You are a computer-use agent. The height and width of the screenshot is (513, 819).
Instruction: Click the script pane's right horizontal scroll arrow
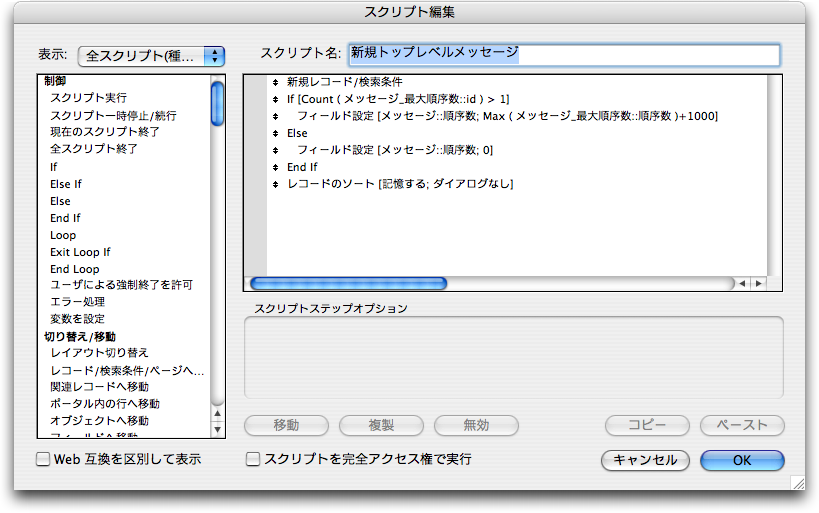[759, 284]
